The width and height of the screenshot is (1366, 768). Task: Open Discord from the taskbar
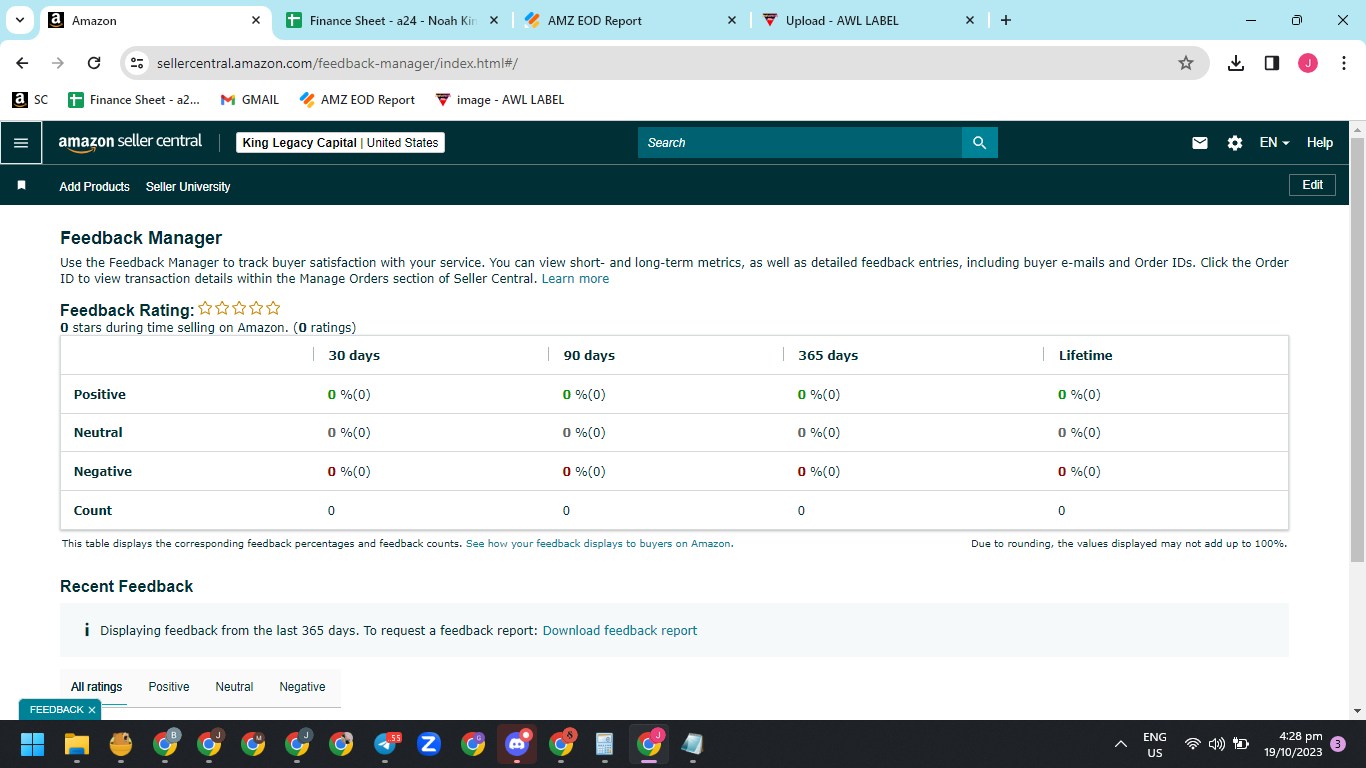(517, 744)
